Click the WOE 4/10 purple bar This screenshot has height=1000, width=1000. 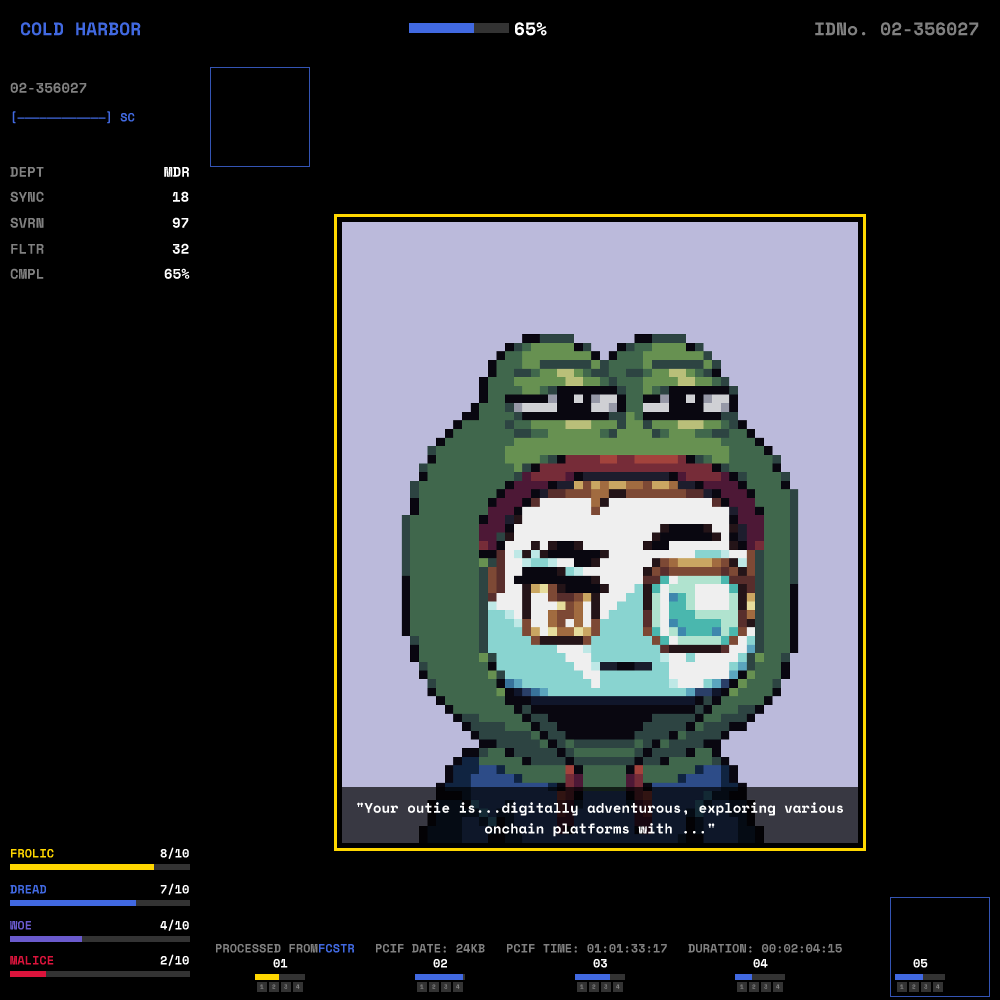(x=99, y=939)
